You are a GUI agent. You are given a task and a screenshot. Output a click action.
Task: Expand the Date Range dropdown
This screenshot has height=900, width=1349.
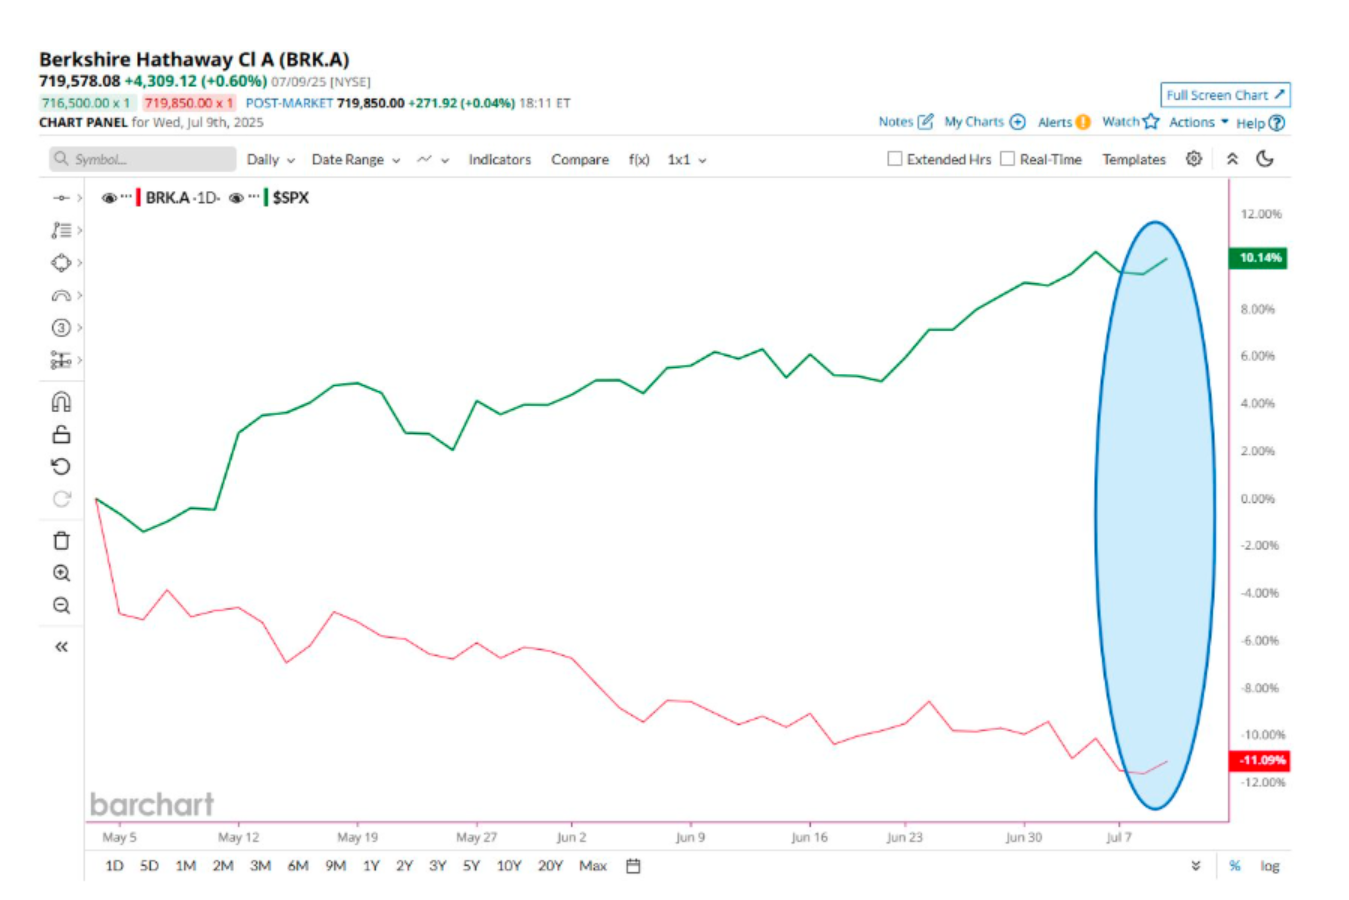pos(356,159)
